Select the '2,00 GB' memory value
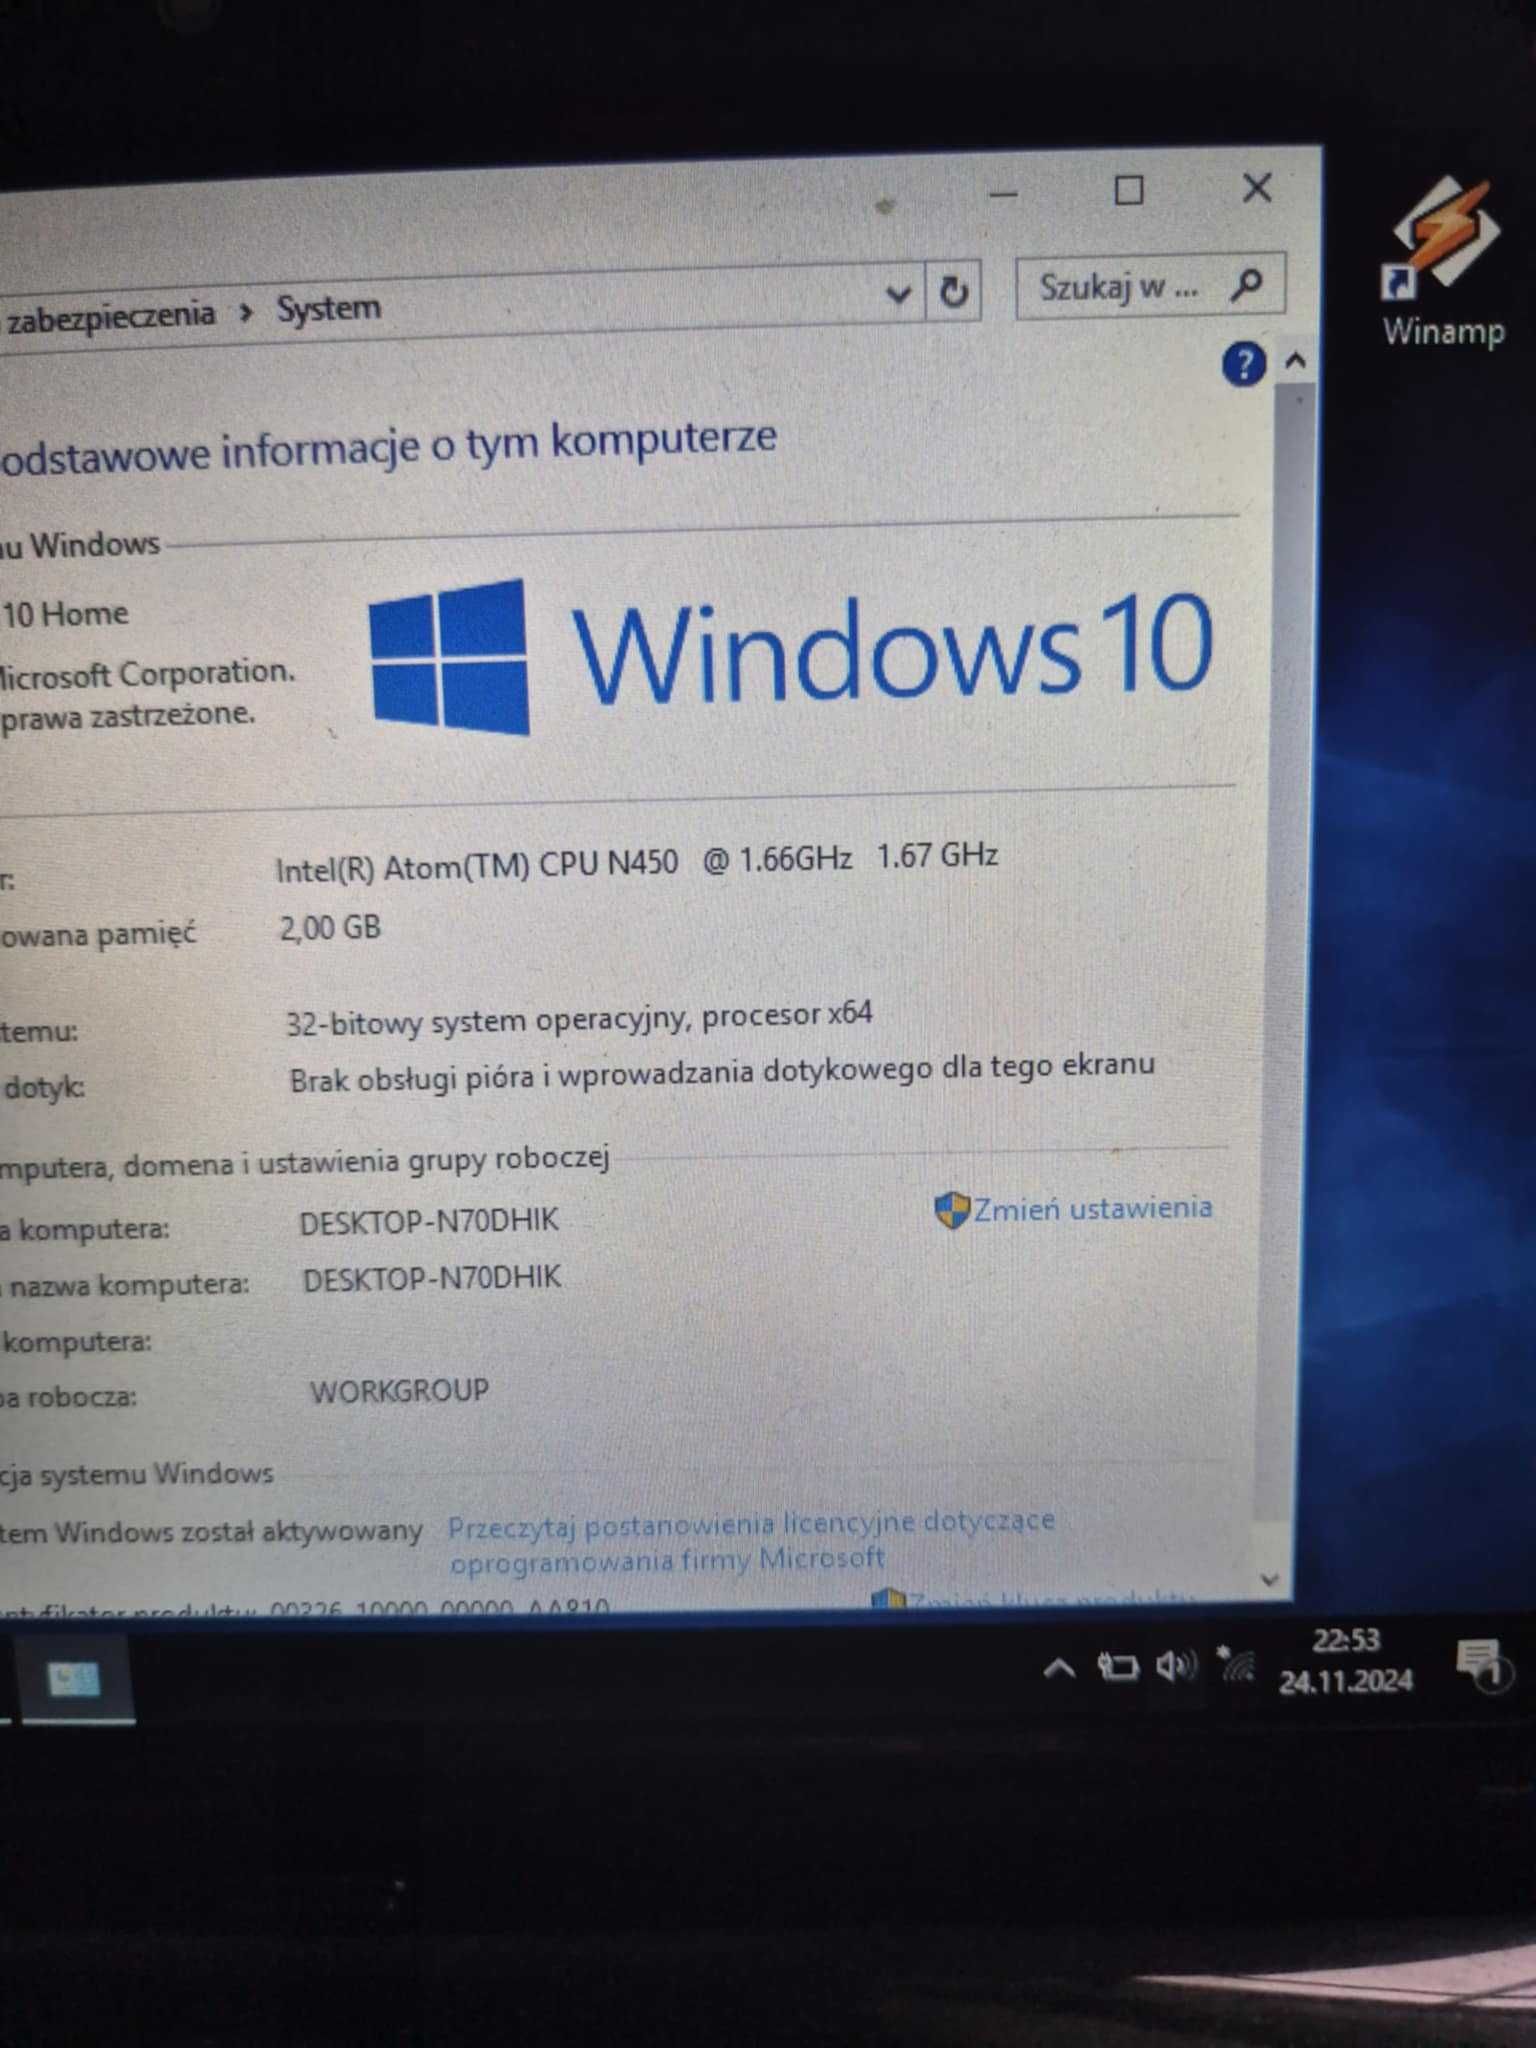The width and height of the screenshot is (1536, 2048). 330,927
